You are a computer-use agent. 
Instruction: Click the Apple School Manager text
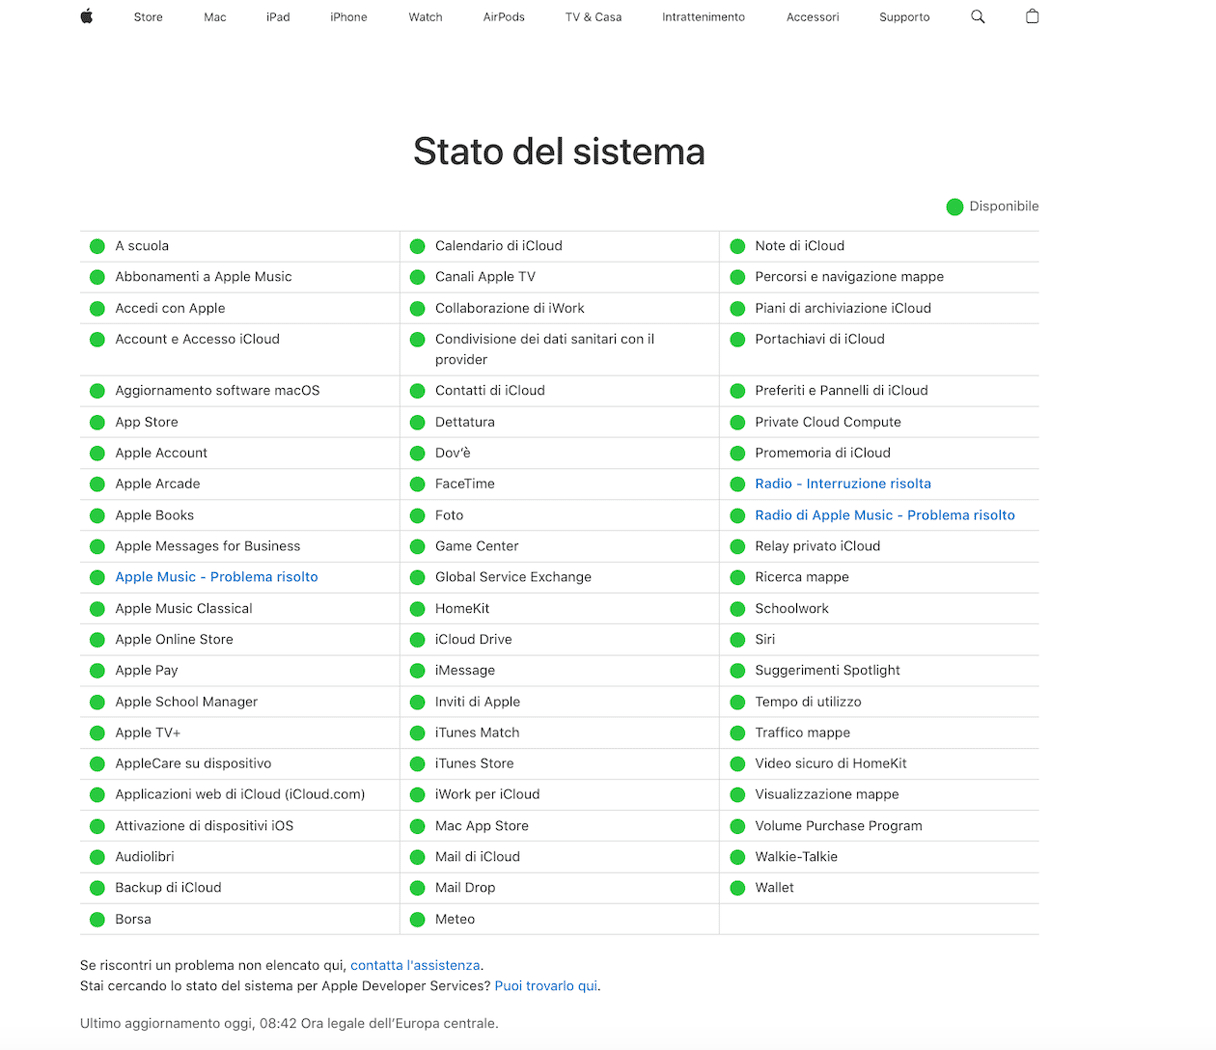(x=186, y=702)
